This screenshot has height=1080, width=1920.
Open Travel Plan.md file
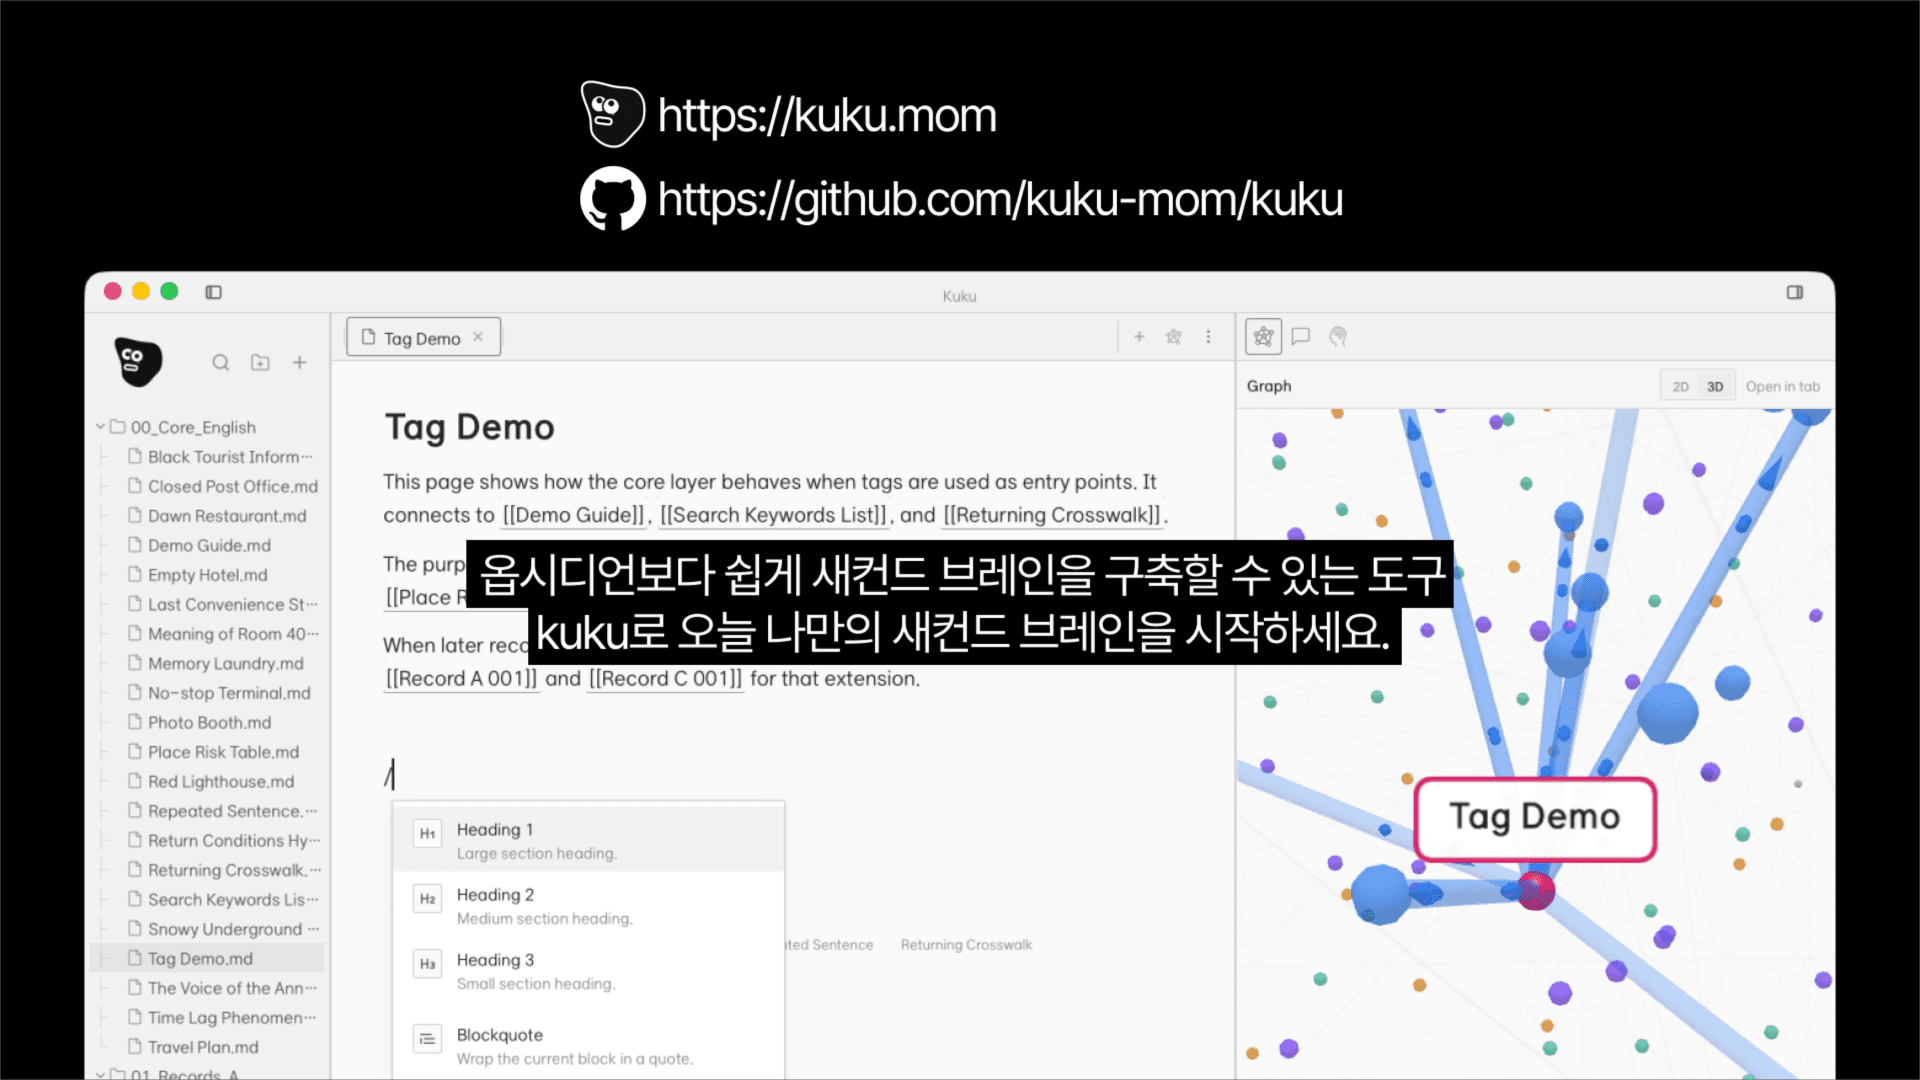coord(203,1048)
